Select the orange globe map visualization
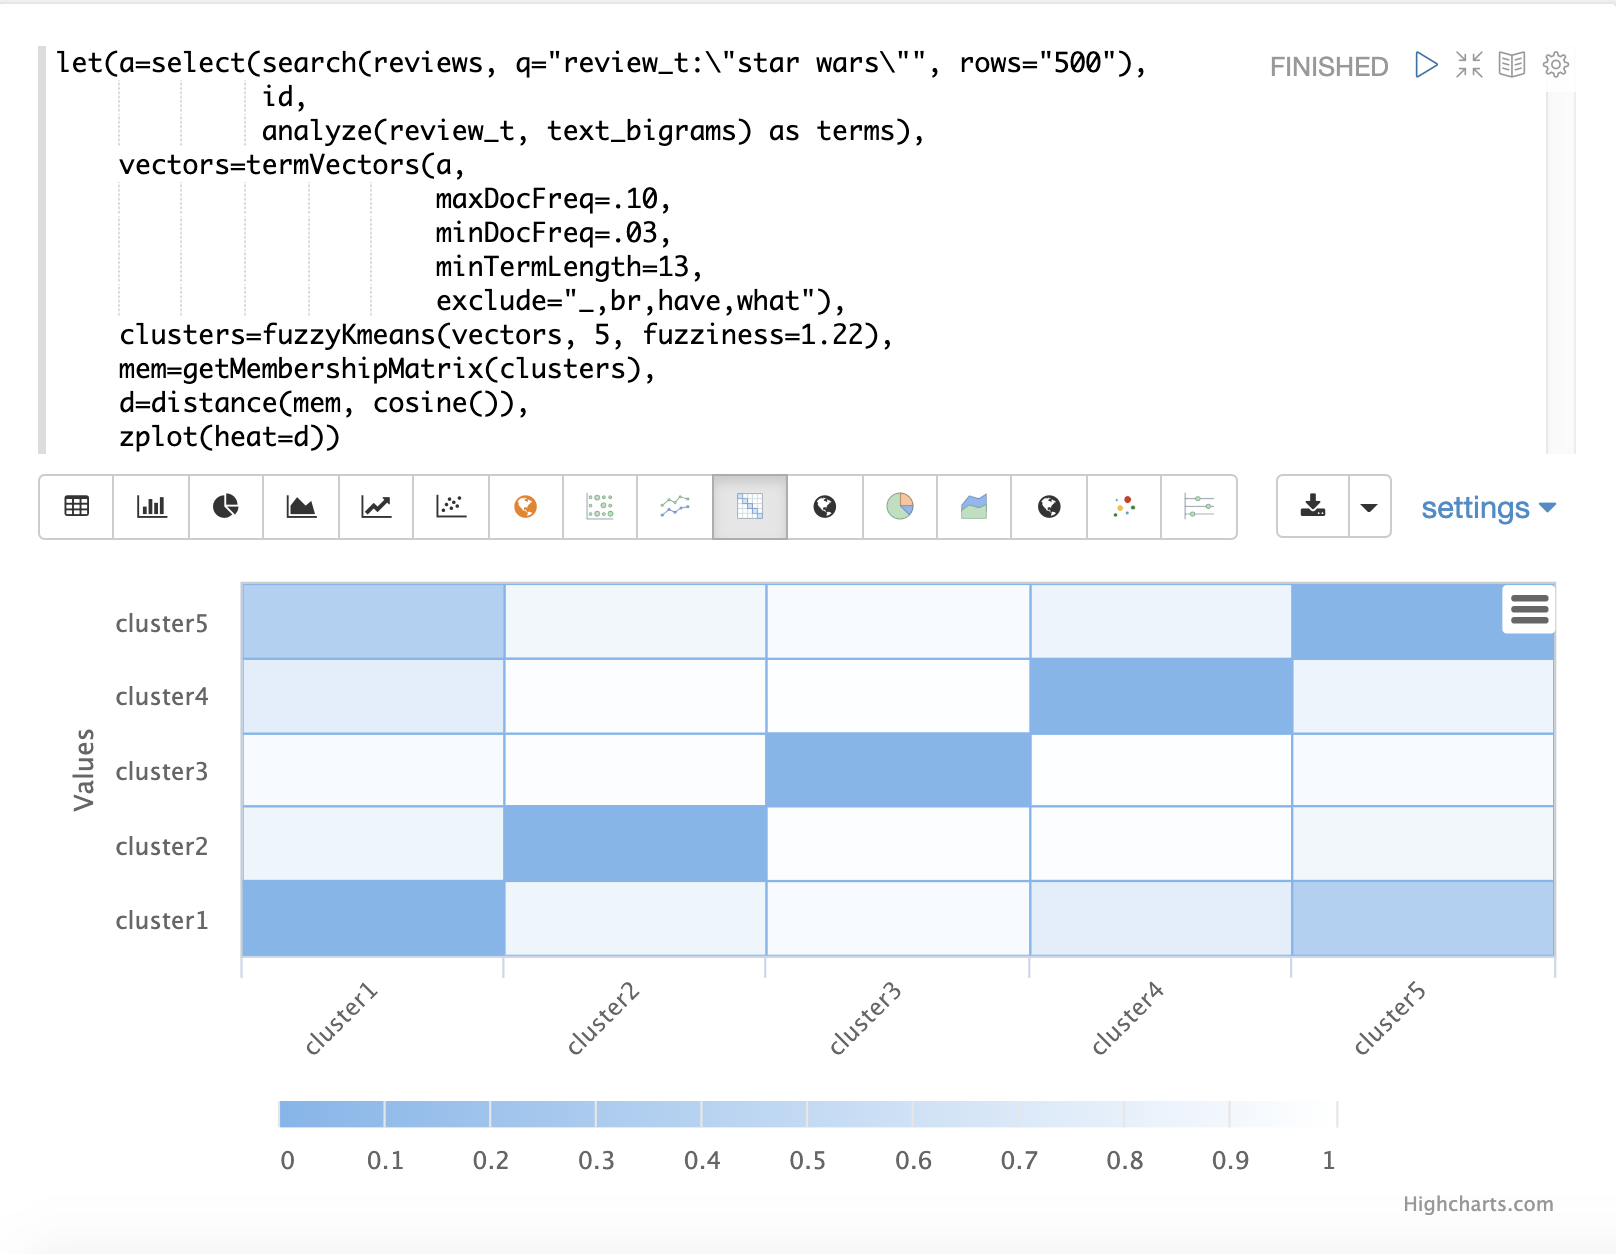 click(525, 507)
